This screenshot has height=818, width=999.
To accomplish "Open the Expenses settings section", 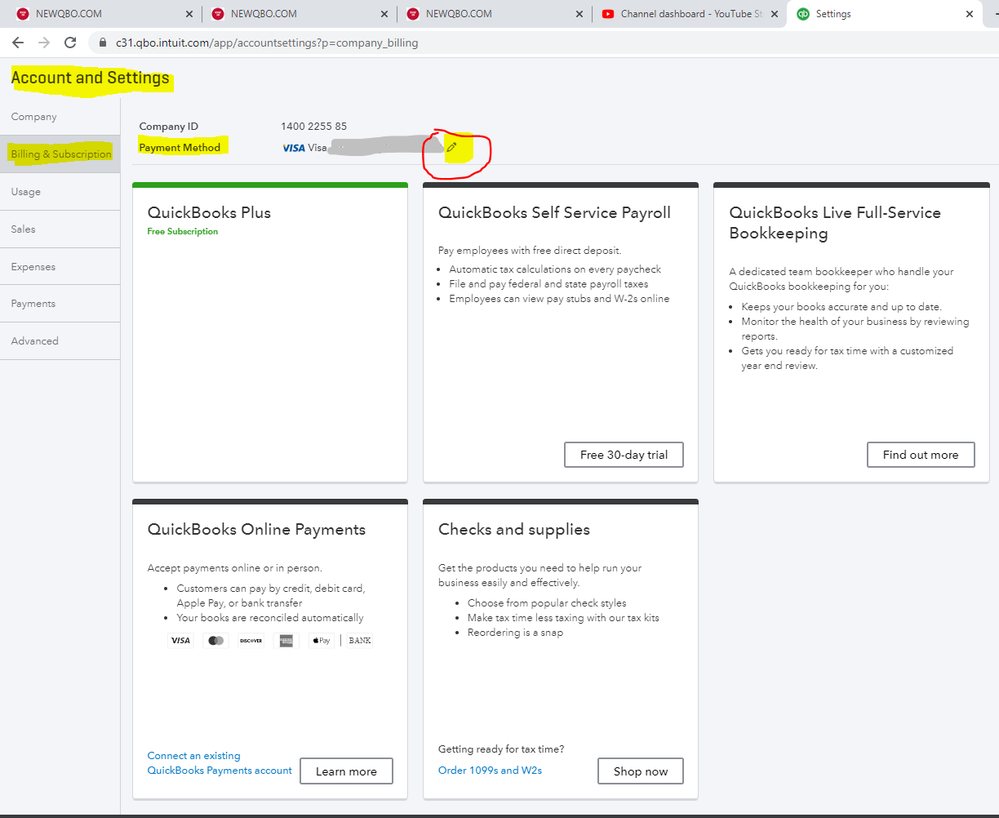I will tap(60, 266).
